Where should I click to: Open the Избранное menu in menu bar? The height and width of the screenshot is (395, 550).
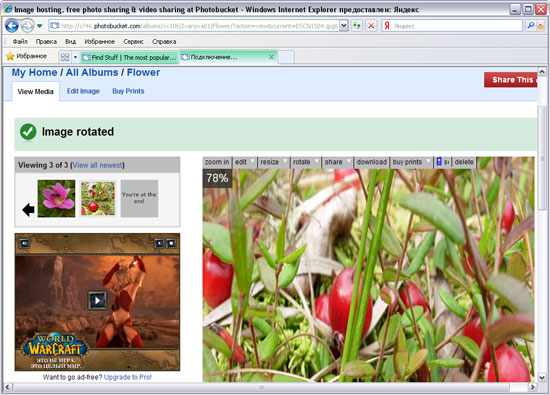click(100, 41)
